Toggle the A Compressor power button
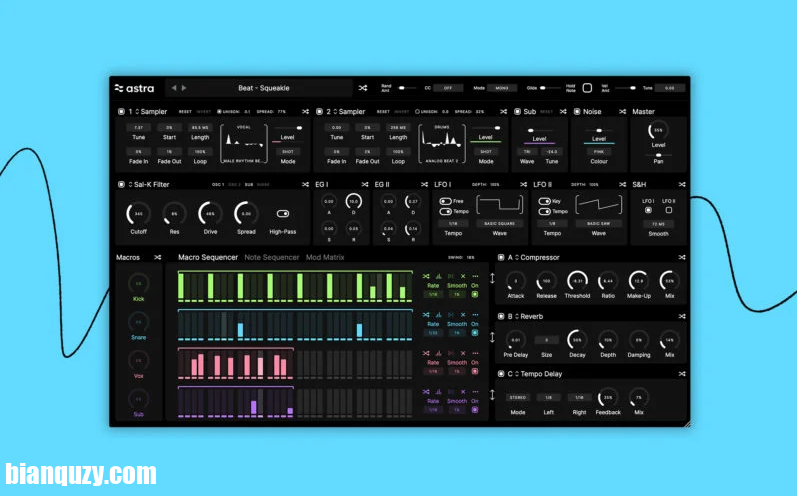The width and height of the screenshot is (797, 496). click(x=501, y=257)
